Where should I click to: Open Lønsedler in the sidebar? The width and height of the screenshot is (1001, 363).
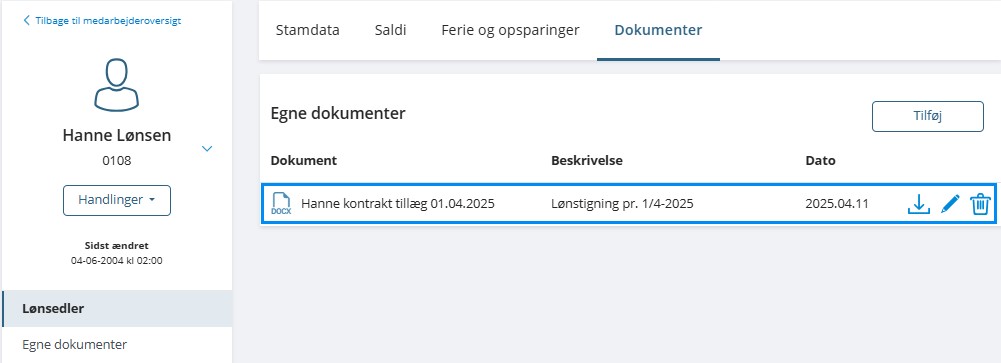click(x=117, y=309)
